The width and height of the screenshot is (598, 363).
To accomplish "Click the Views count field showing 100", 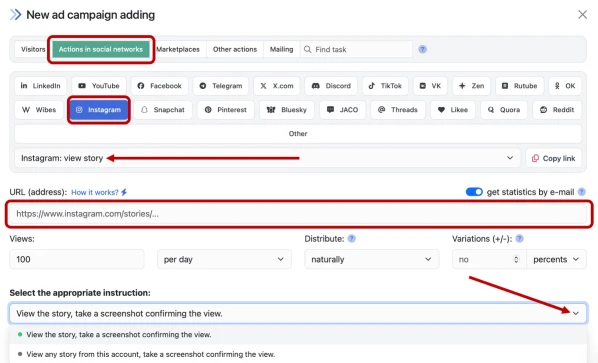I will tap(77, 259).
